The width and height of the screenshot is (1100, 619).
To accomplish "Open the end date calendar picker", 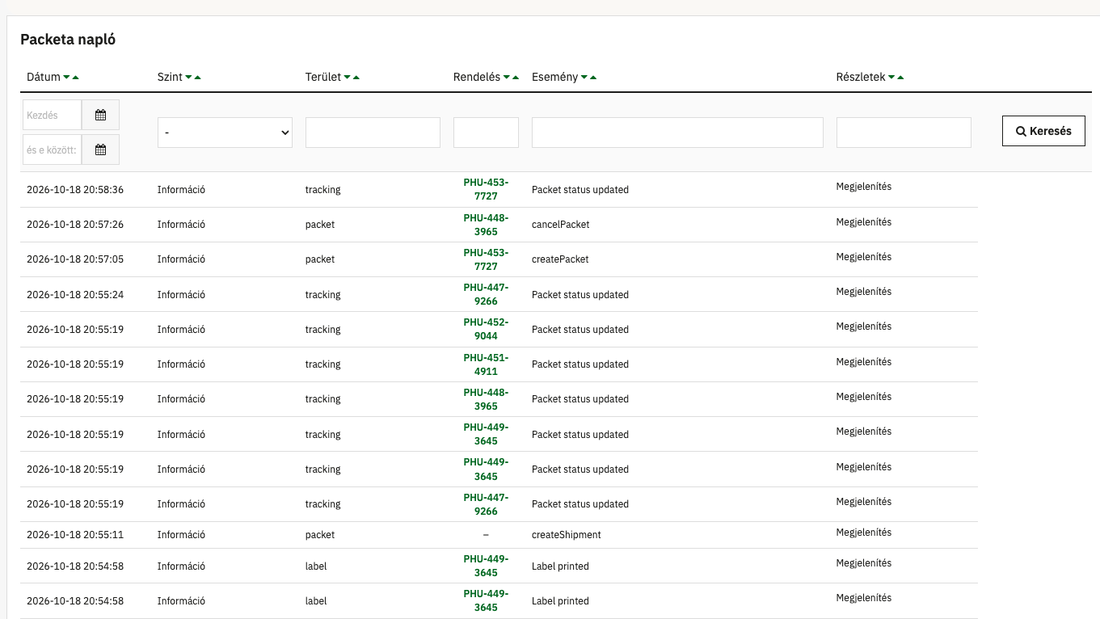I will [100, 149].
